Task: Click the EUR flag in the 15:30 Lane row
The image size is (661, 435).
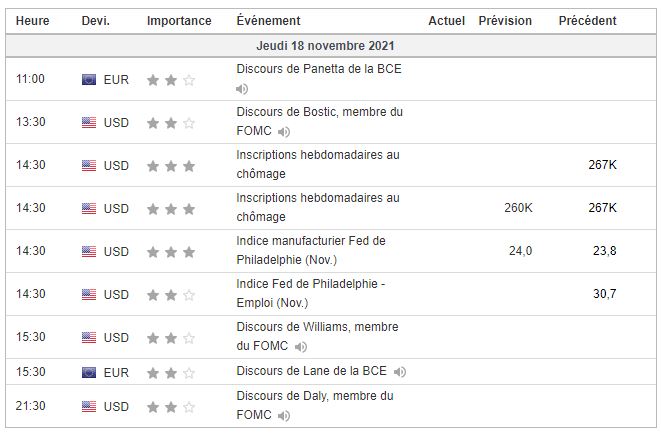Action: tap(89, 373)
